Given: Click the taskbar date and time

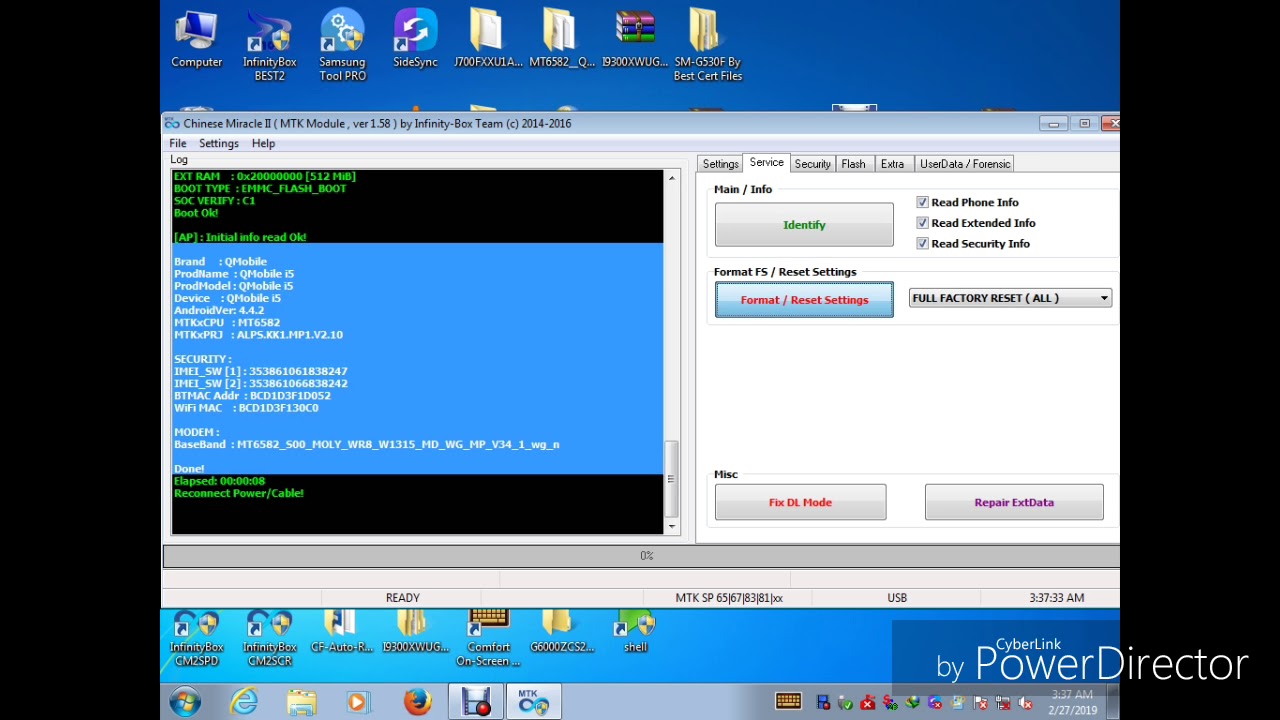Looking at the screenshot, I should click(1072, 702).
